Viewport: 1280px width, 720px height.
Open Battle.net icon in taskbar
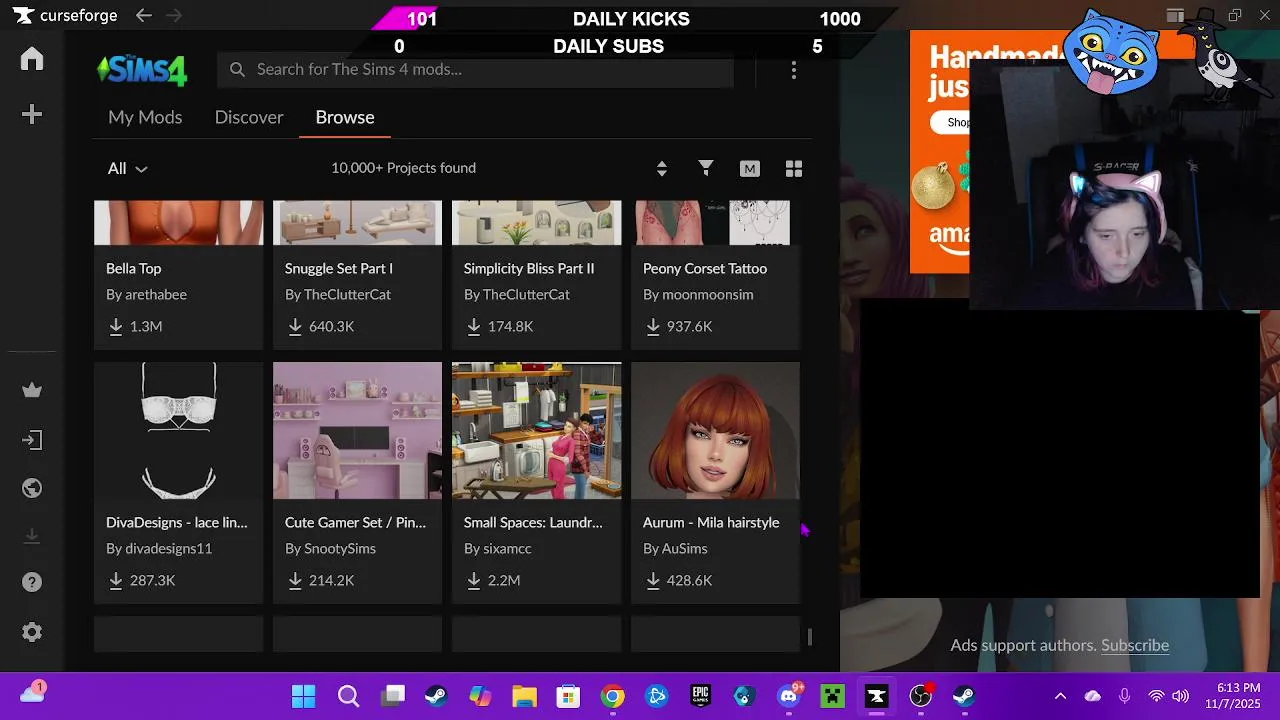tap(656, 696)
